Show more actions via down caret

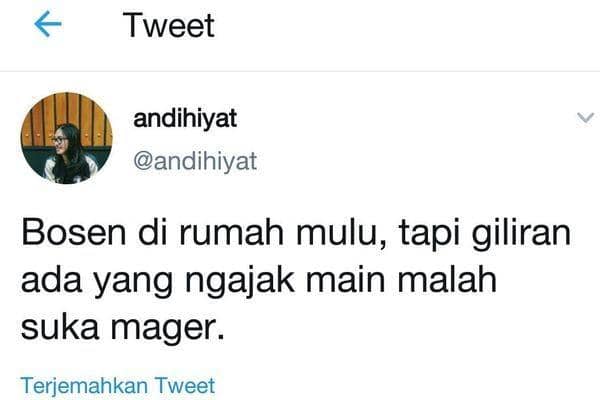(x=585, y=118)
